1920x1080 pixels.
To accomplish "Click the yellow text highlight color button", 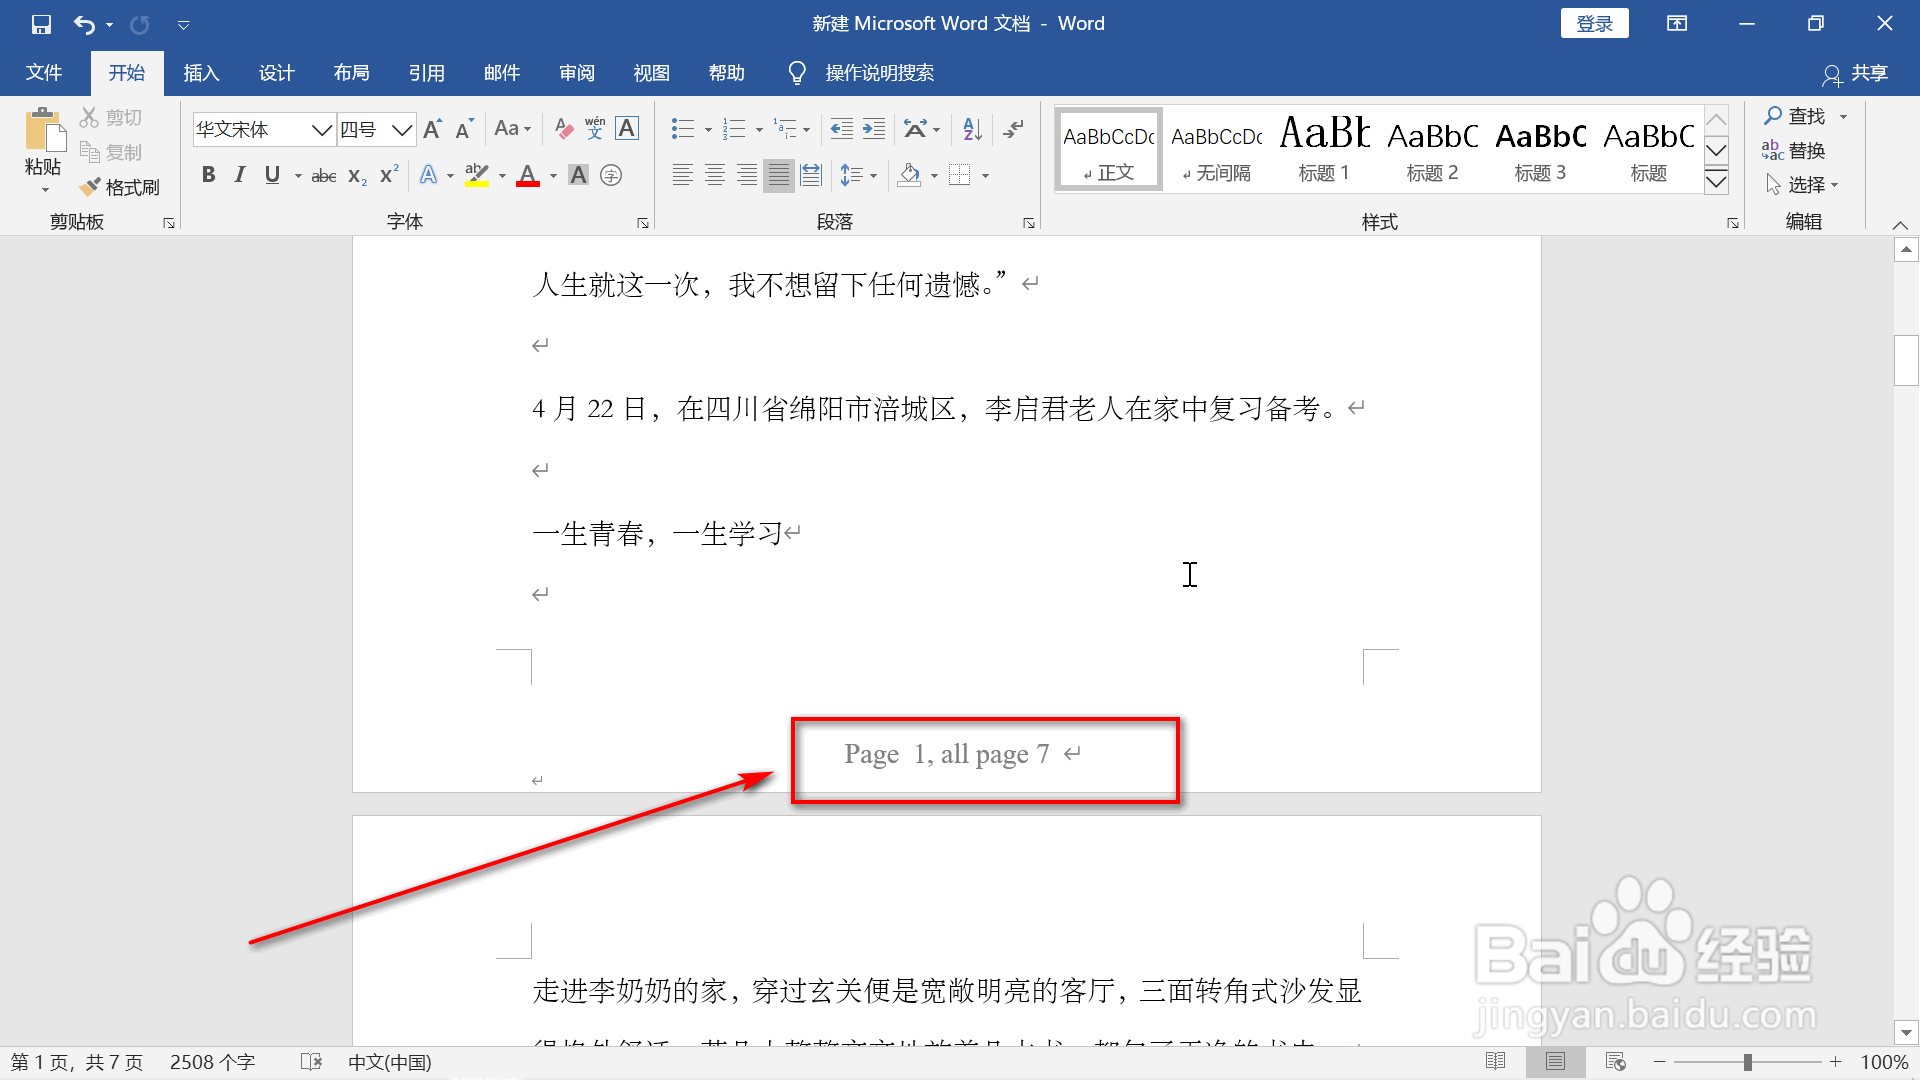I will click(x=477, y=175).
